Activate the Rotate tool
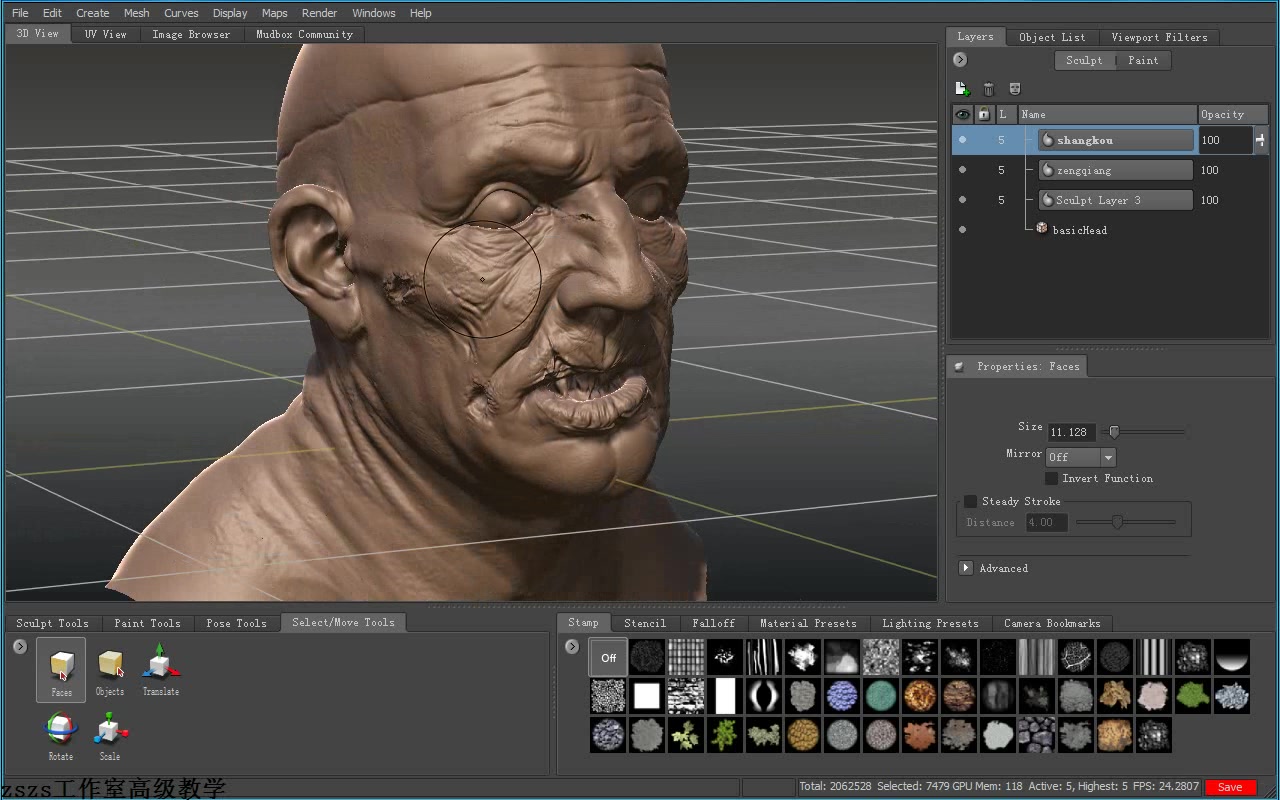 [x=61, y=733]
